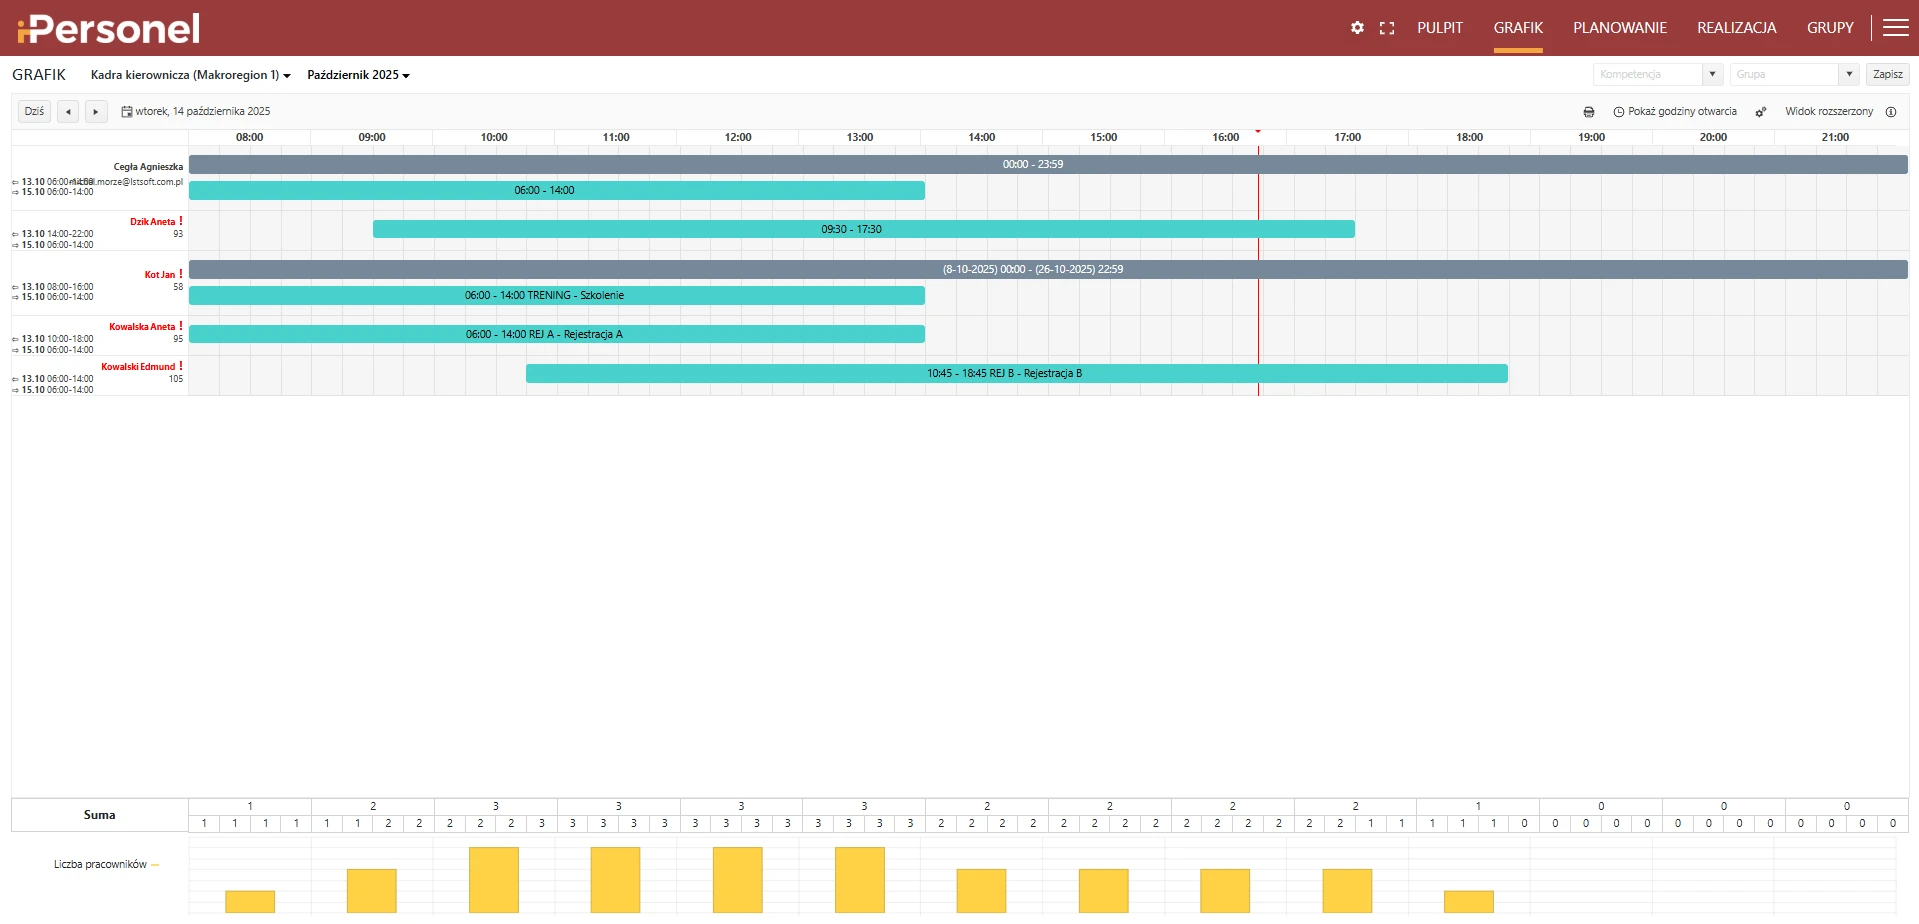The width and height of the screenshot is (1919, 924).
Task: Open the hamburger menu
Action: coord(1895,28)
